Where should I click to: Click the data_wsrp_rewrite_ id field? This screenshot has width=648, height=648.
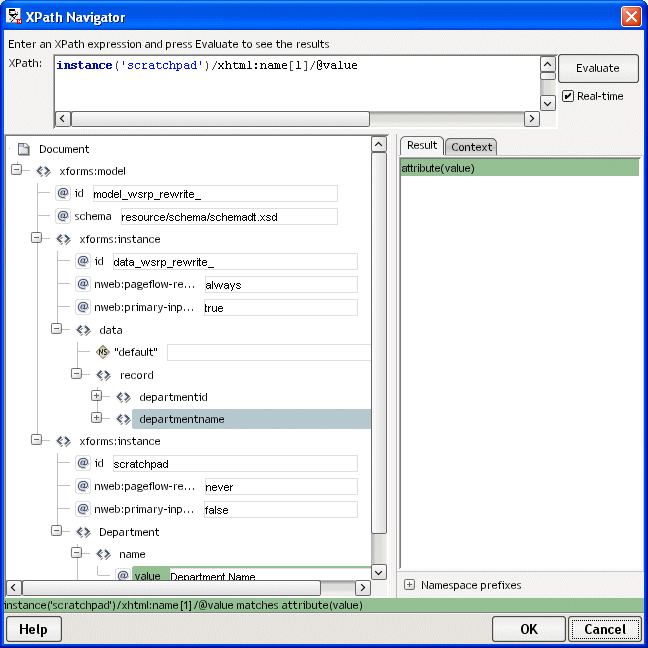[235, 262]
